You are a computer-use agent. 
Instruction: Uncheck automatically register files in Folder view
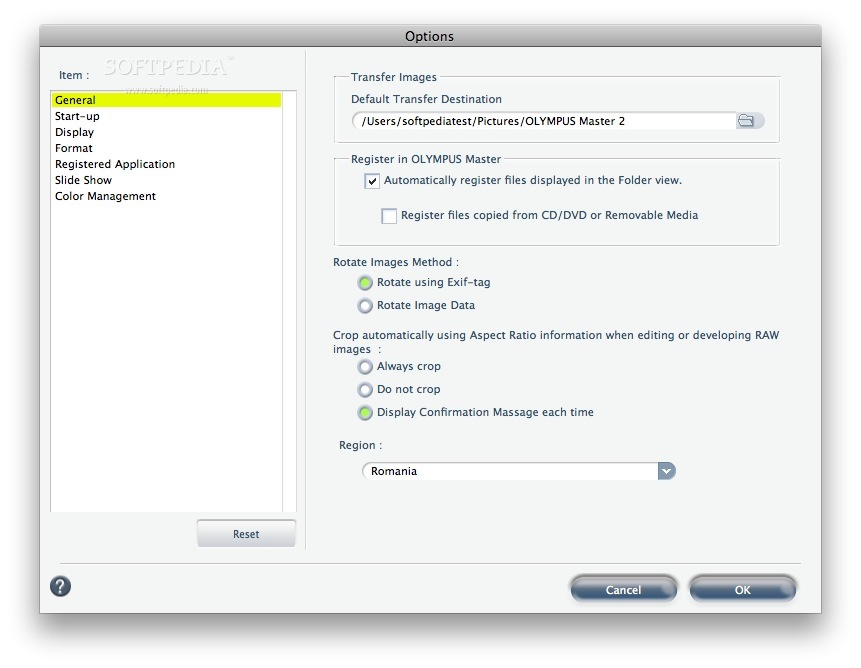(371, 180)
